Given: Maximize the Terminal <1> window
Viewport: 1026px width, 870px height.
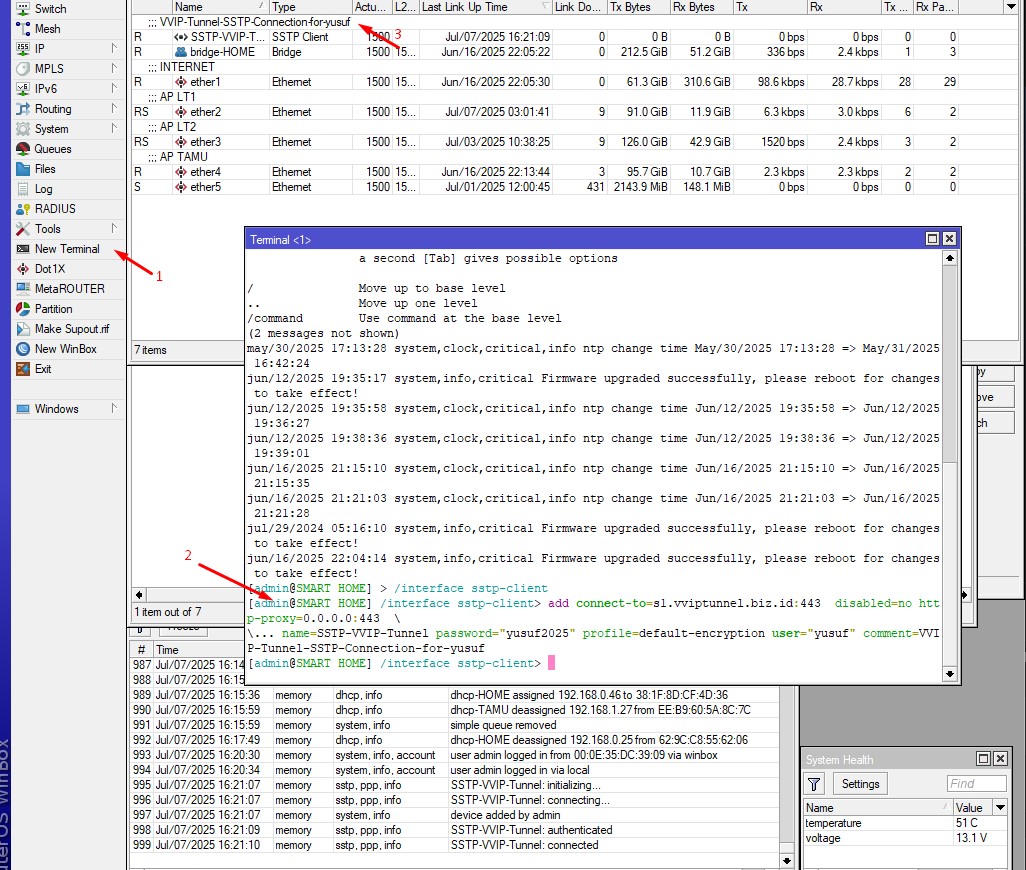Looking at the screenshot, I should click(x=932, y=239).
